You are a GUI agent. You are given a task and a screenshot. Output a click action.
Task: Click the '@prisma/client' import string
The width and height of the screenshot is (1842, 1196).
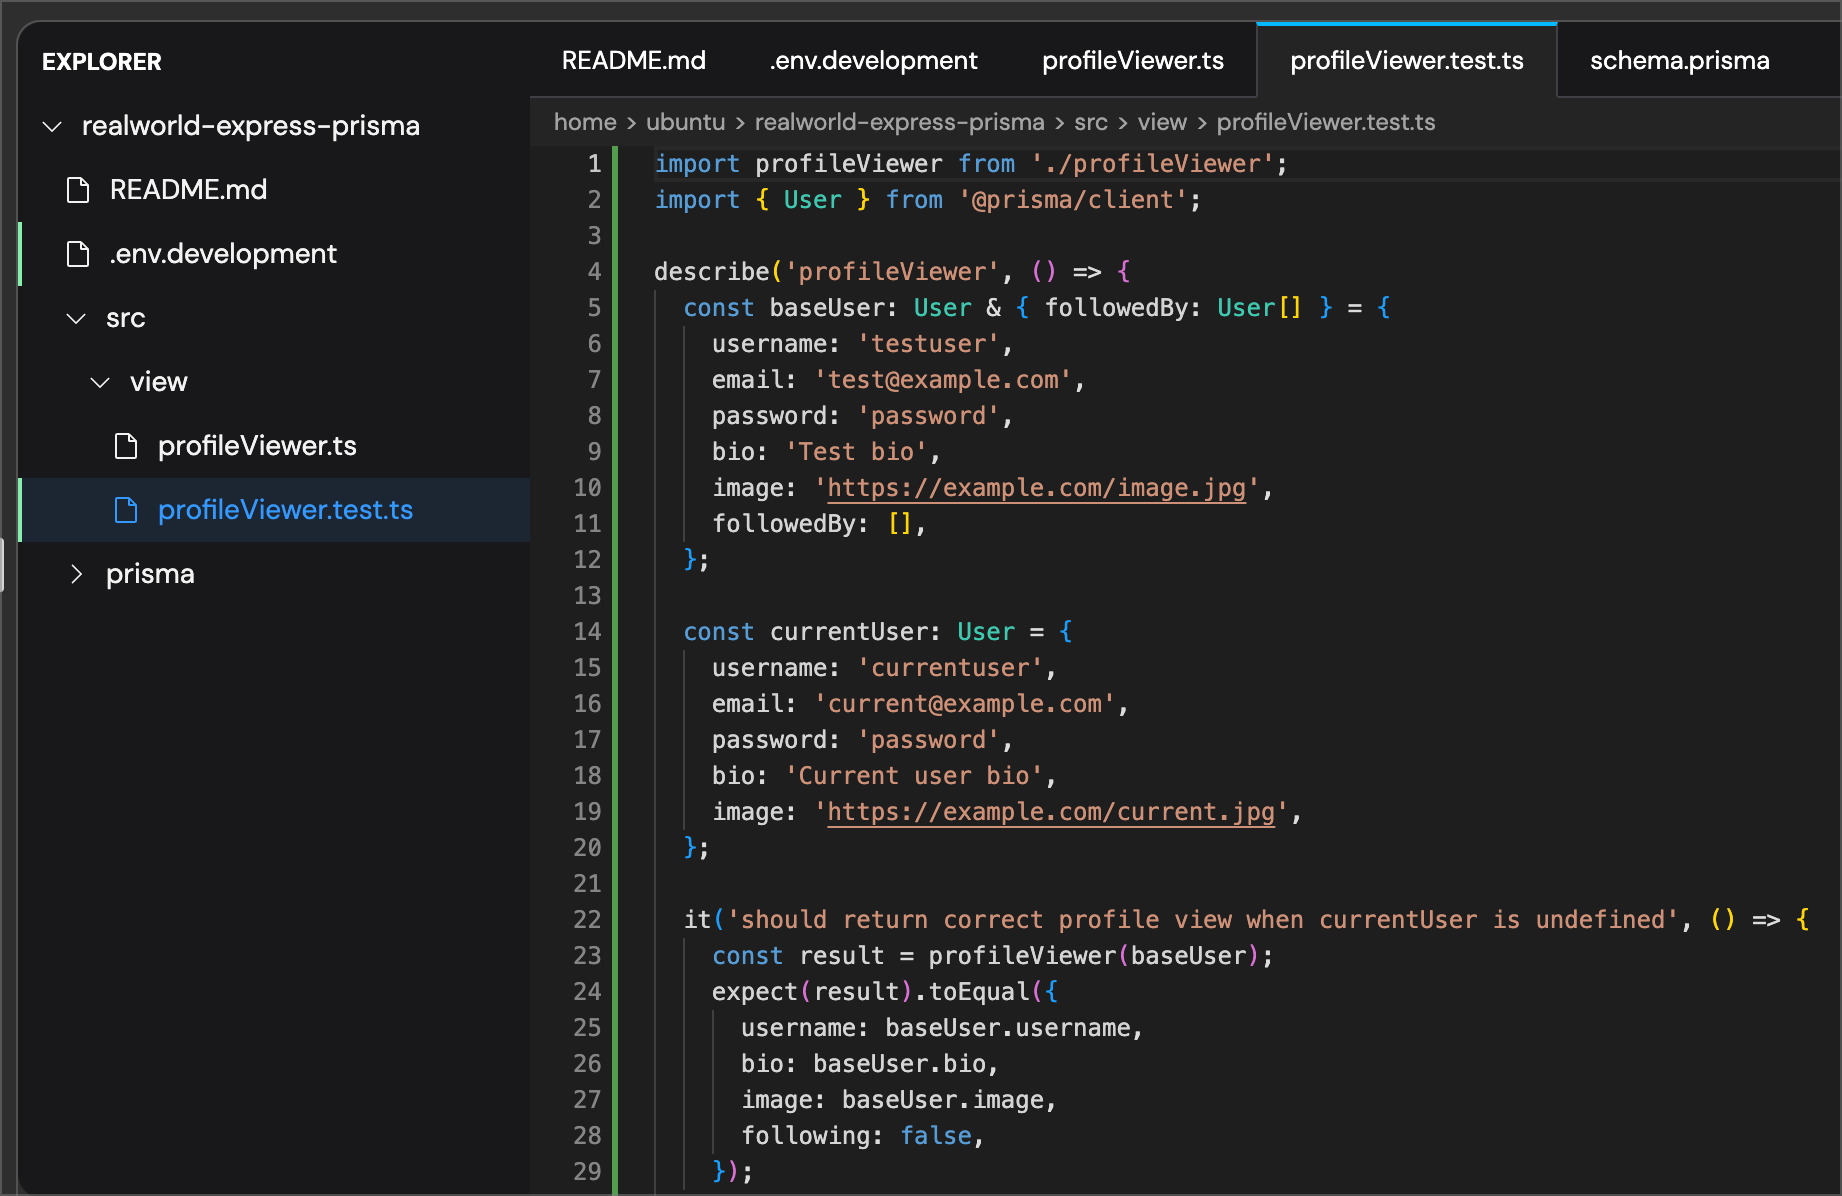(x=1073, y=200)
